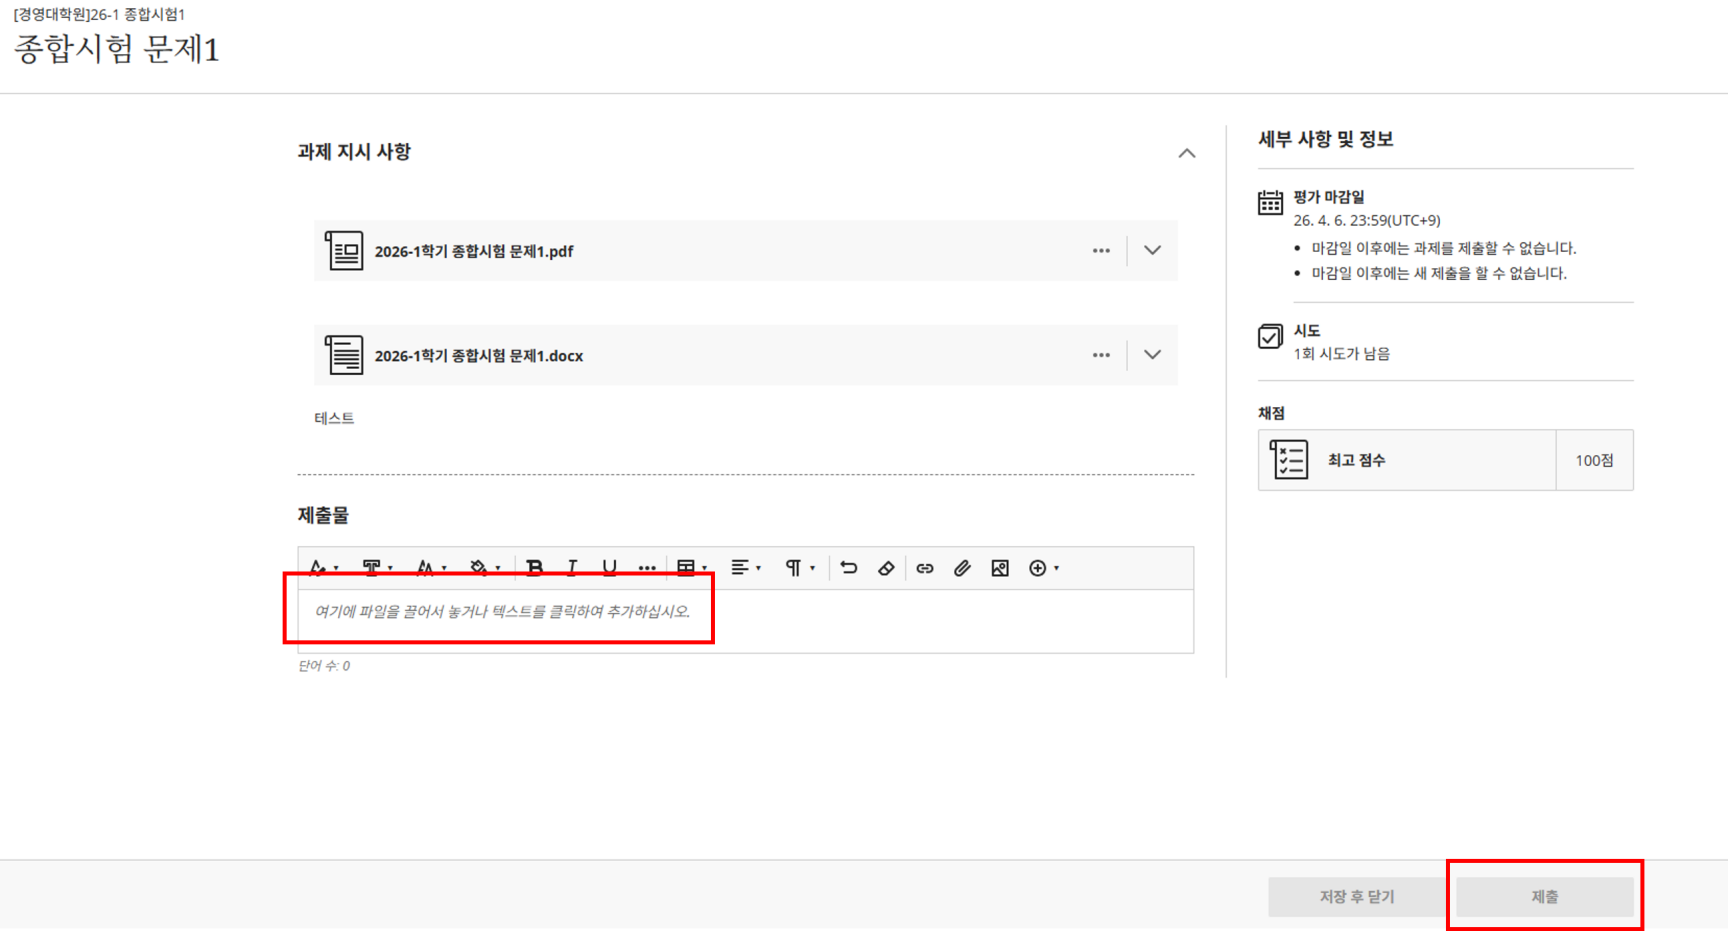The image size is (1728, 931).
Task: Click the insert link icon
Action: click(x=925, y=568)
